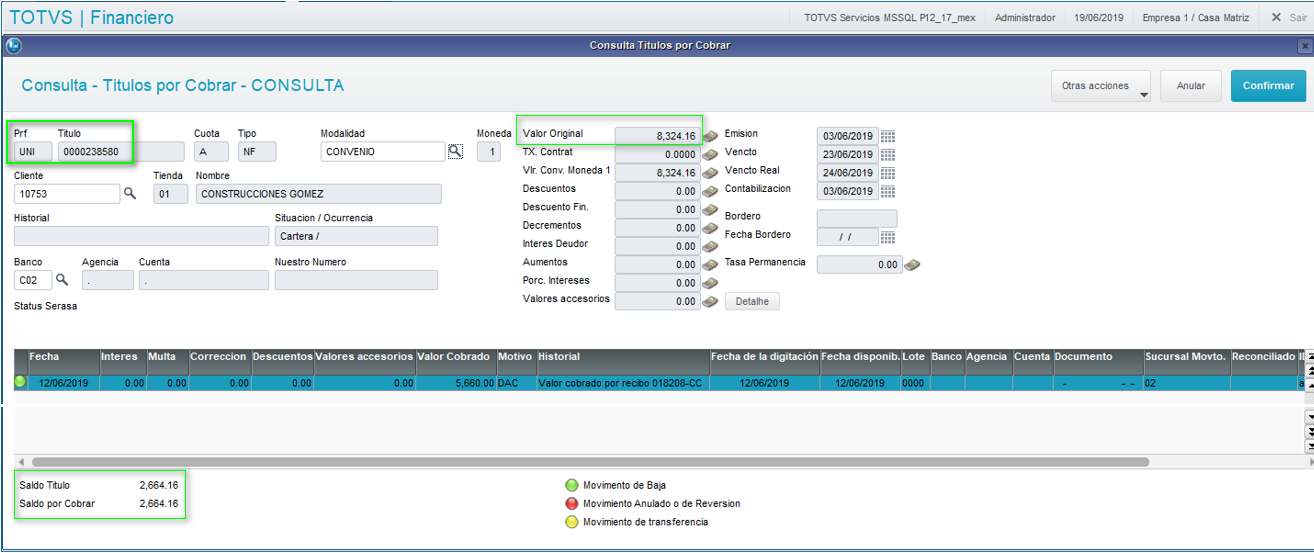
Task: Click the calculator icon beside Descuentos
Action: point(710,191)
